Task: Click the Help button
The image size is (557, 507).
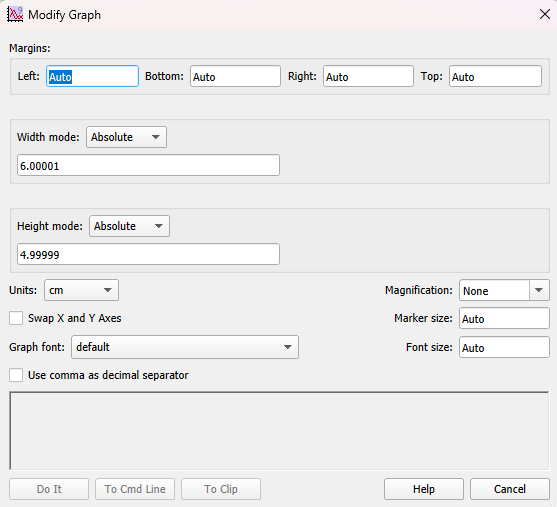Action: click(424, 489)
